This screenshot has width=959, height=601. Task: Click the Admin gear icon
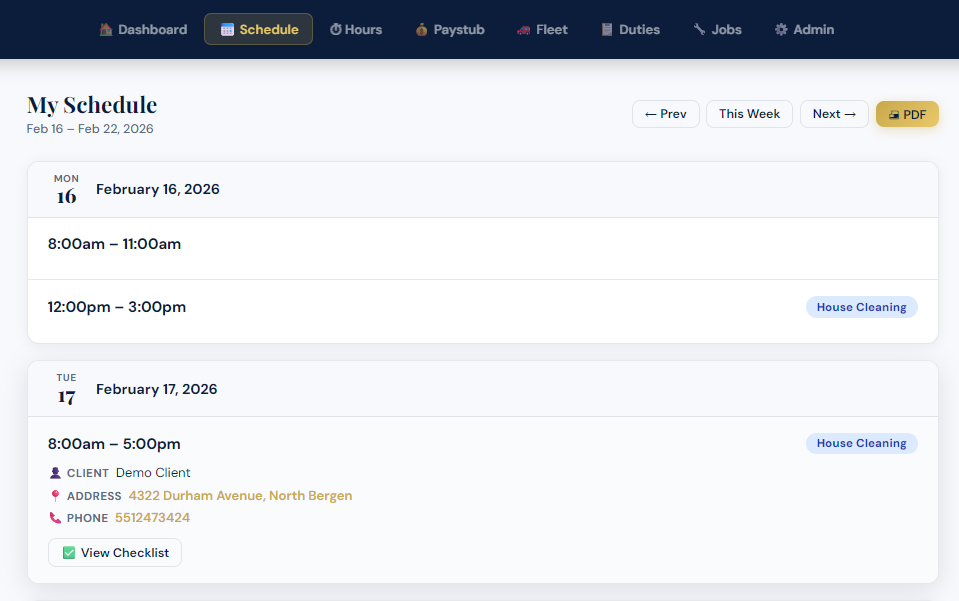781,30
